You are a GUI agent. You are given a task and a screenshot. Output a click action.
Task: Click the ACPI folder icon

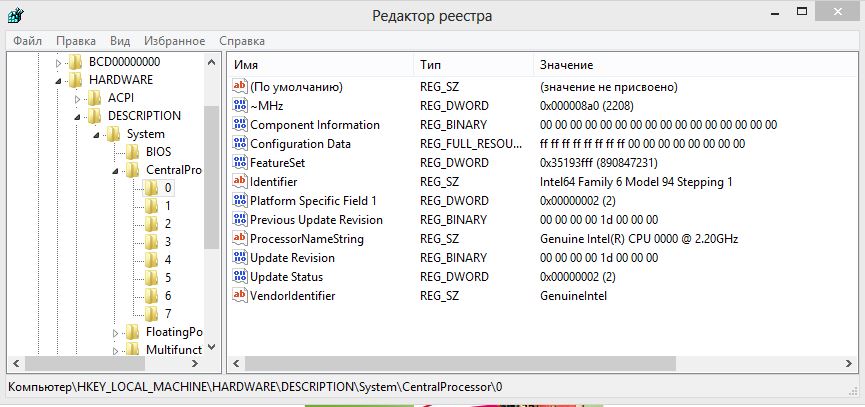[x=94, y=98]
